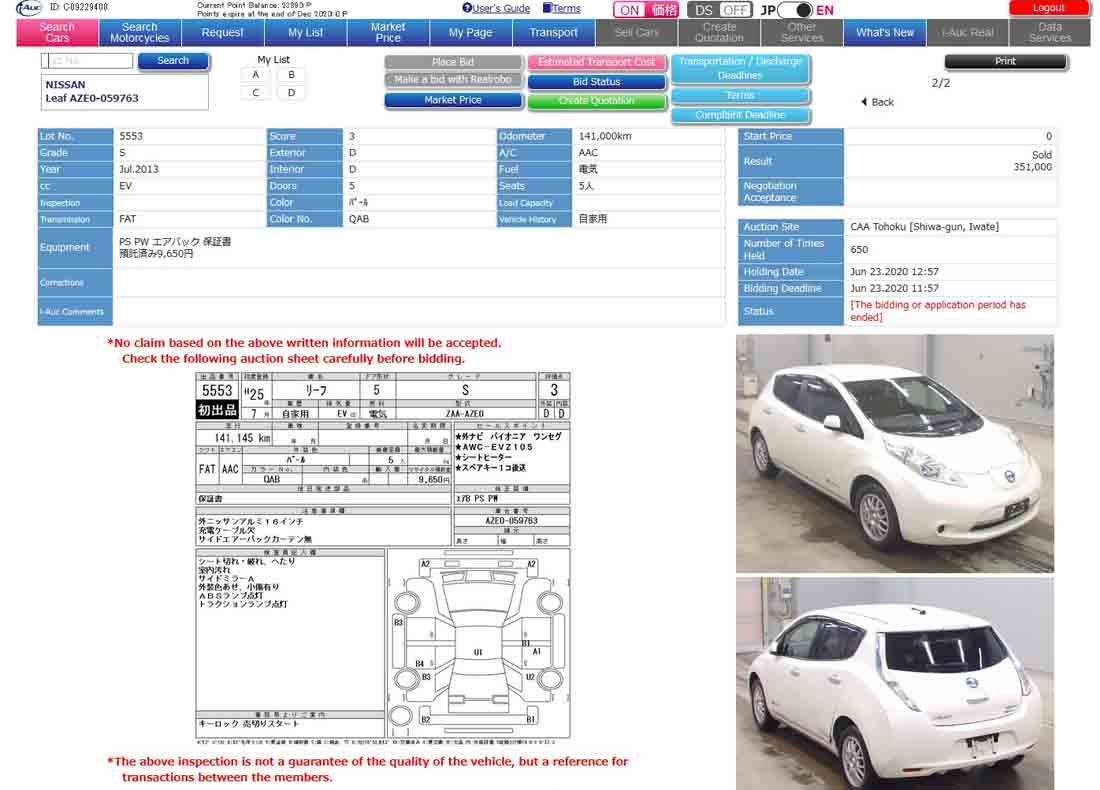Click the iAUC logo
This screenshot has width=1100, height=790.
tap(29, 8)
